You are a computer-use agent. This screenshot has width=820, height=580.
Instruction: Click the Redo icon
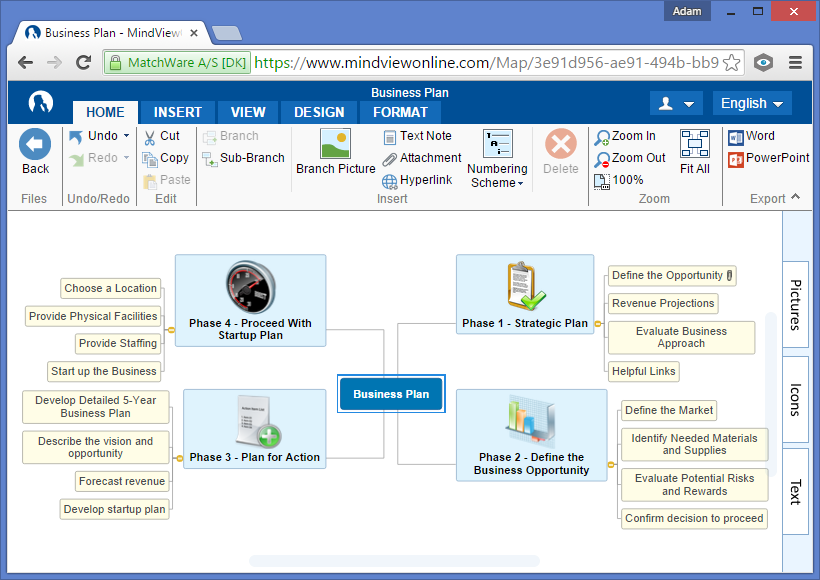(76, 158)
